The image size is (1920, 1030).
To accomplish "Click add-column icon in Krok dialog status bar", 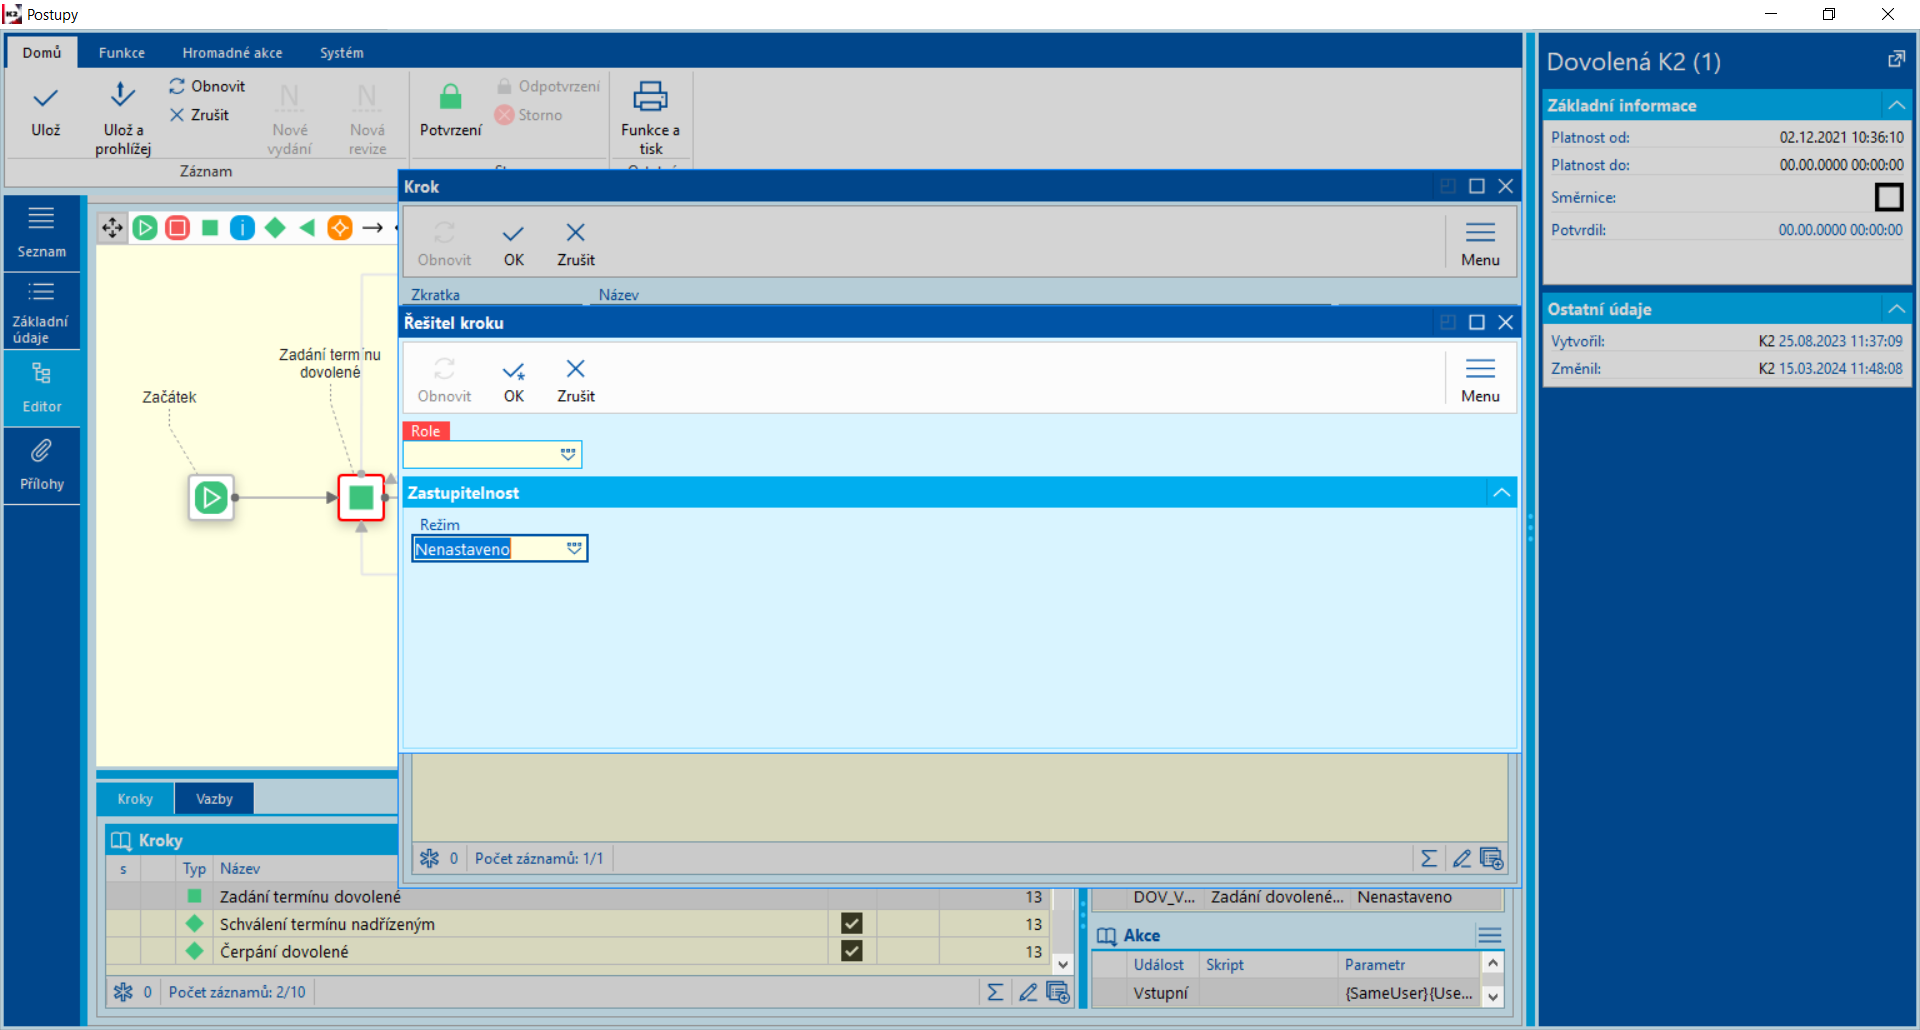I will 1492,858.
